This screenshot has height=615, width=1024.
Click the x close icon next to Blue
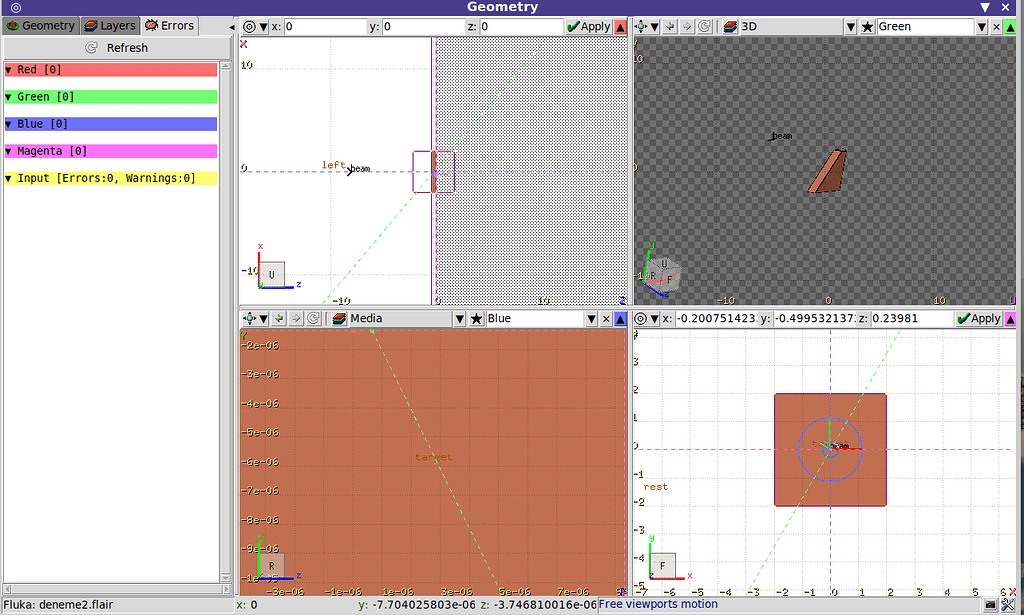(x=606, y=319)
